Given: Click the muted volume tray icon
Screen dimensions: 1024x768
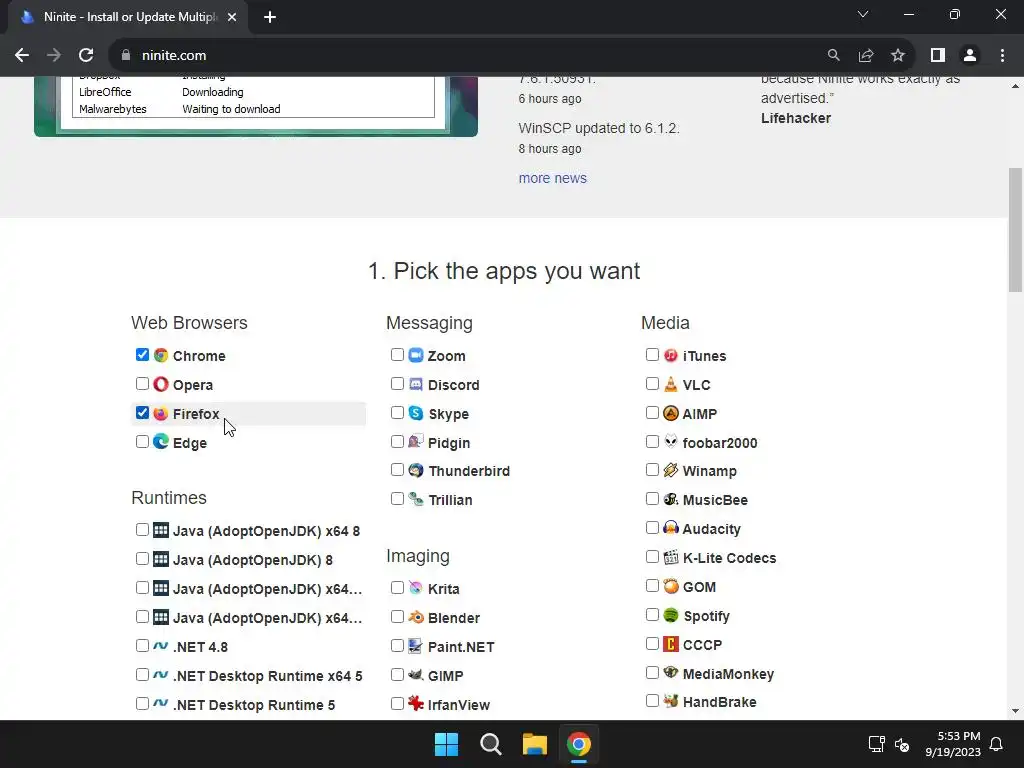Looking at the screenshot, I should (x=902, y=744).
